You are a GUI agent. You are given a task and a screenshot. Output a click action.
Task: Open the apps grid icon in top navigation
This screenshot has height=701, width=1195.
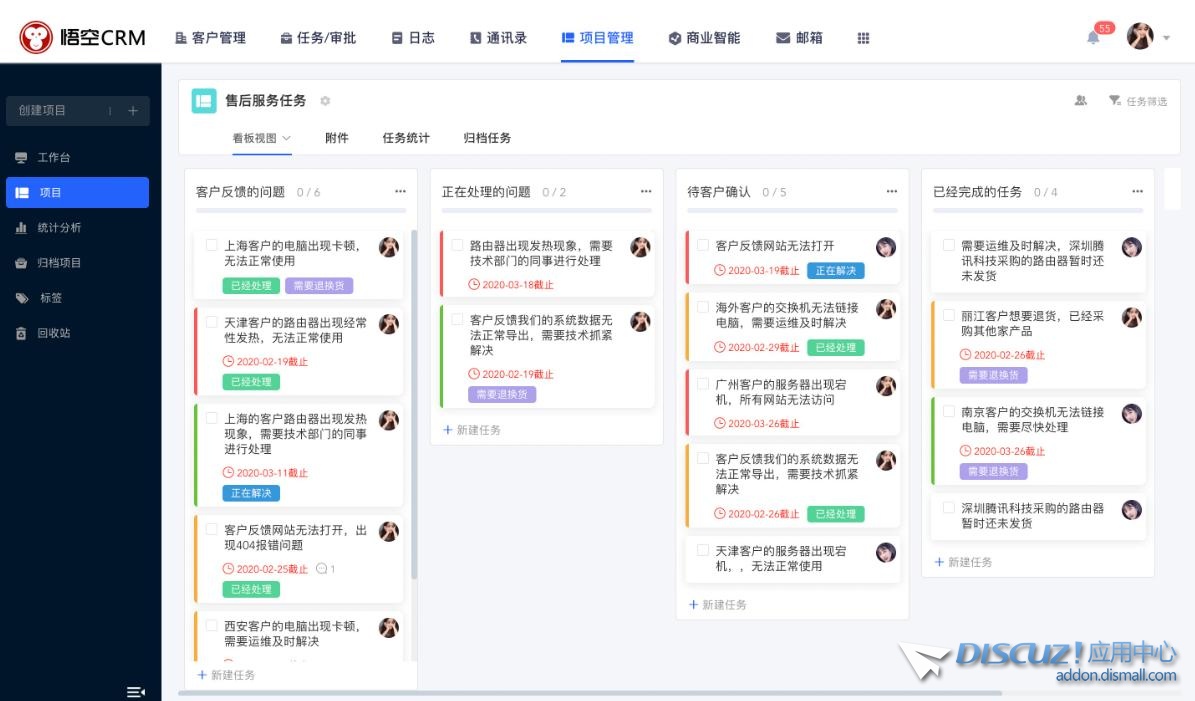(863, 38)
